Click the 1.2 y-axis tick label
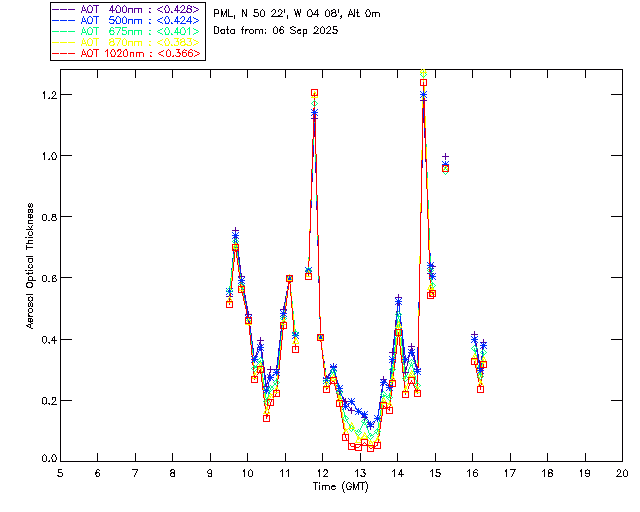640x512 pixels. click(x=45, y=95)
